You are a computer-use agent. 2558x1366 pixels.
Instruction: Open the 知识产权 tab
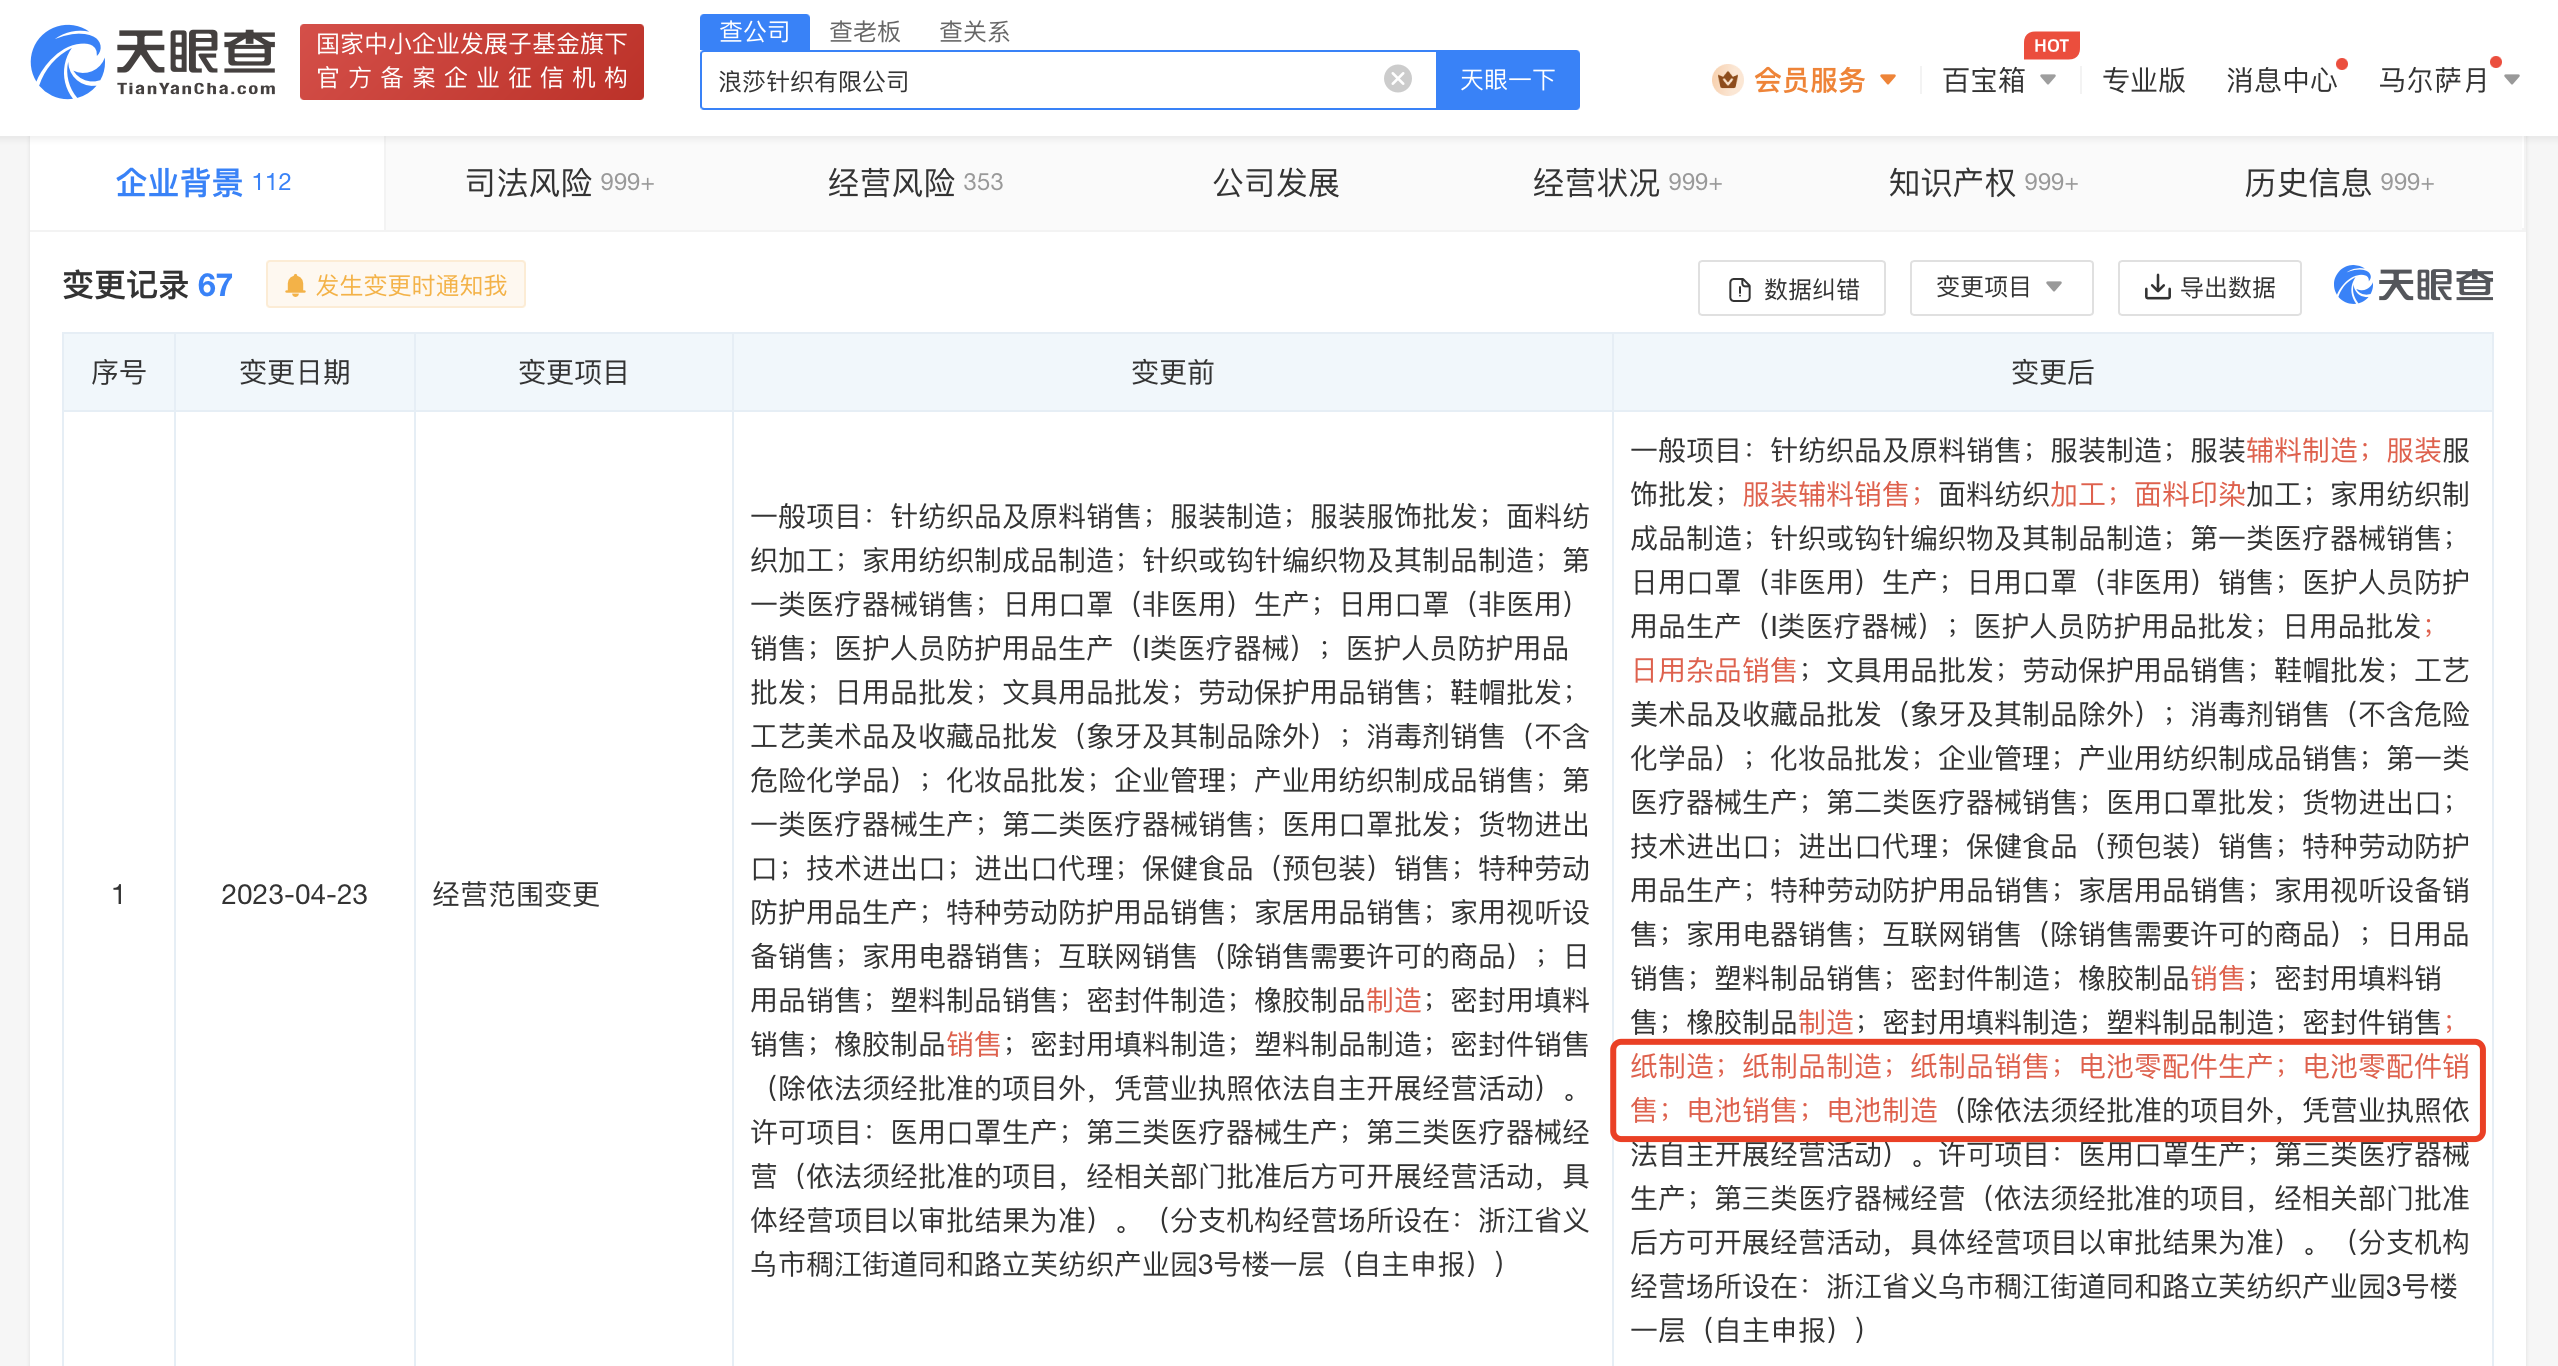point(1982,183)
